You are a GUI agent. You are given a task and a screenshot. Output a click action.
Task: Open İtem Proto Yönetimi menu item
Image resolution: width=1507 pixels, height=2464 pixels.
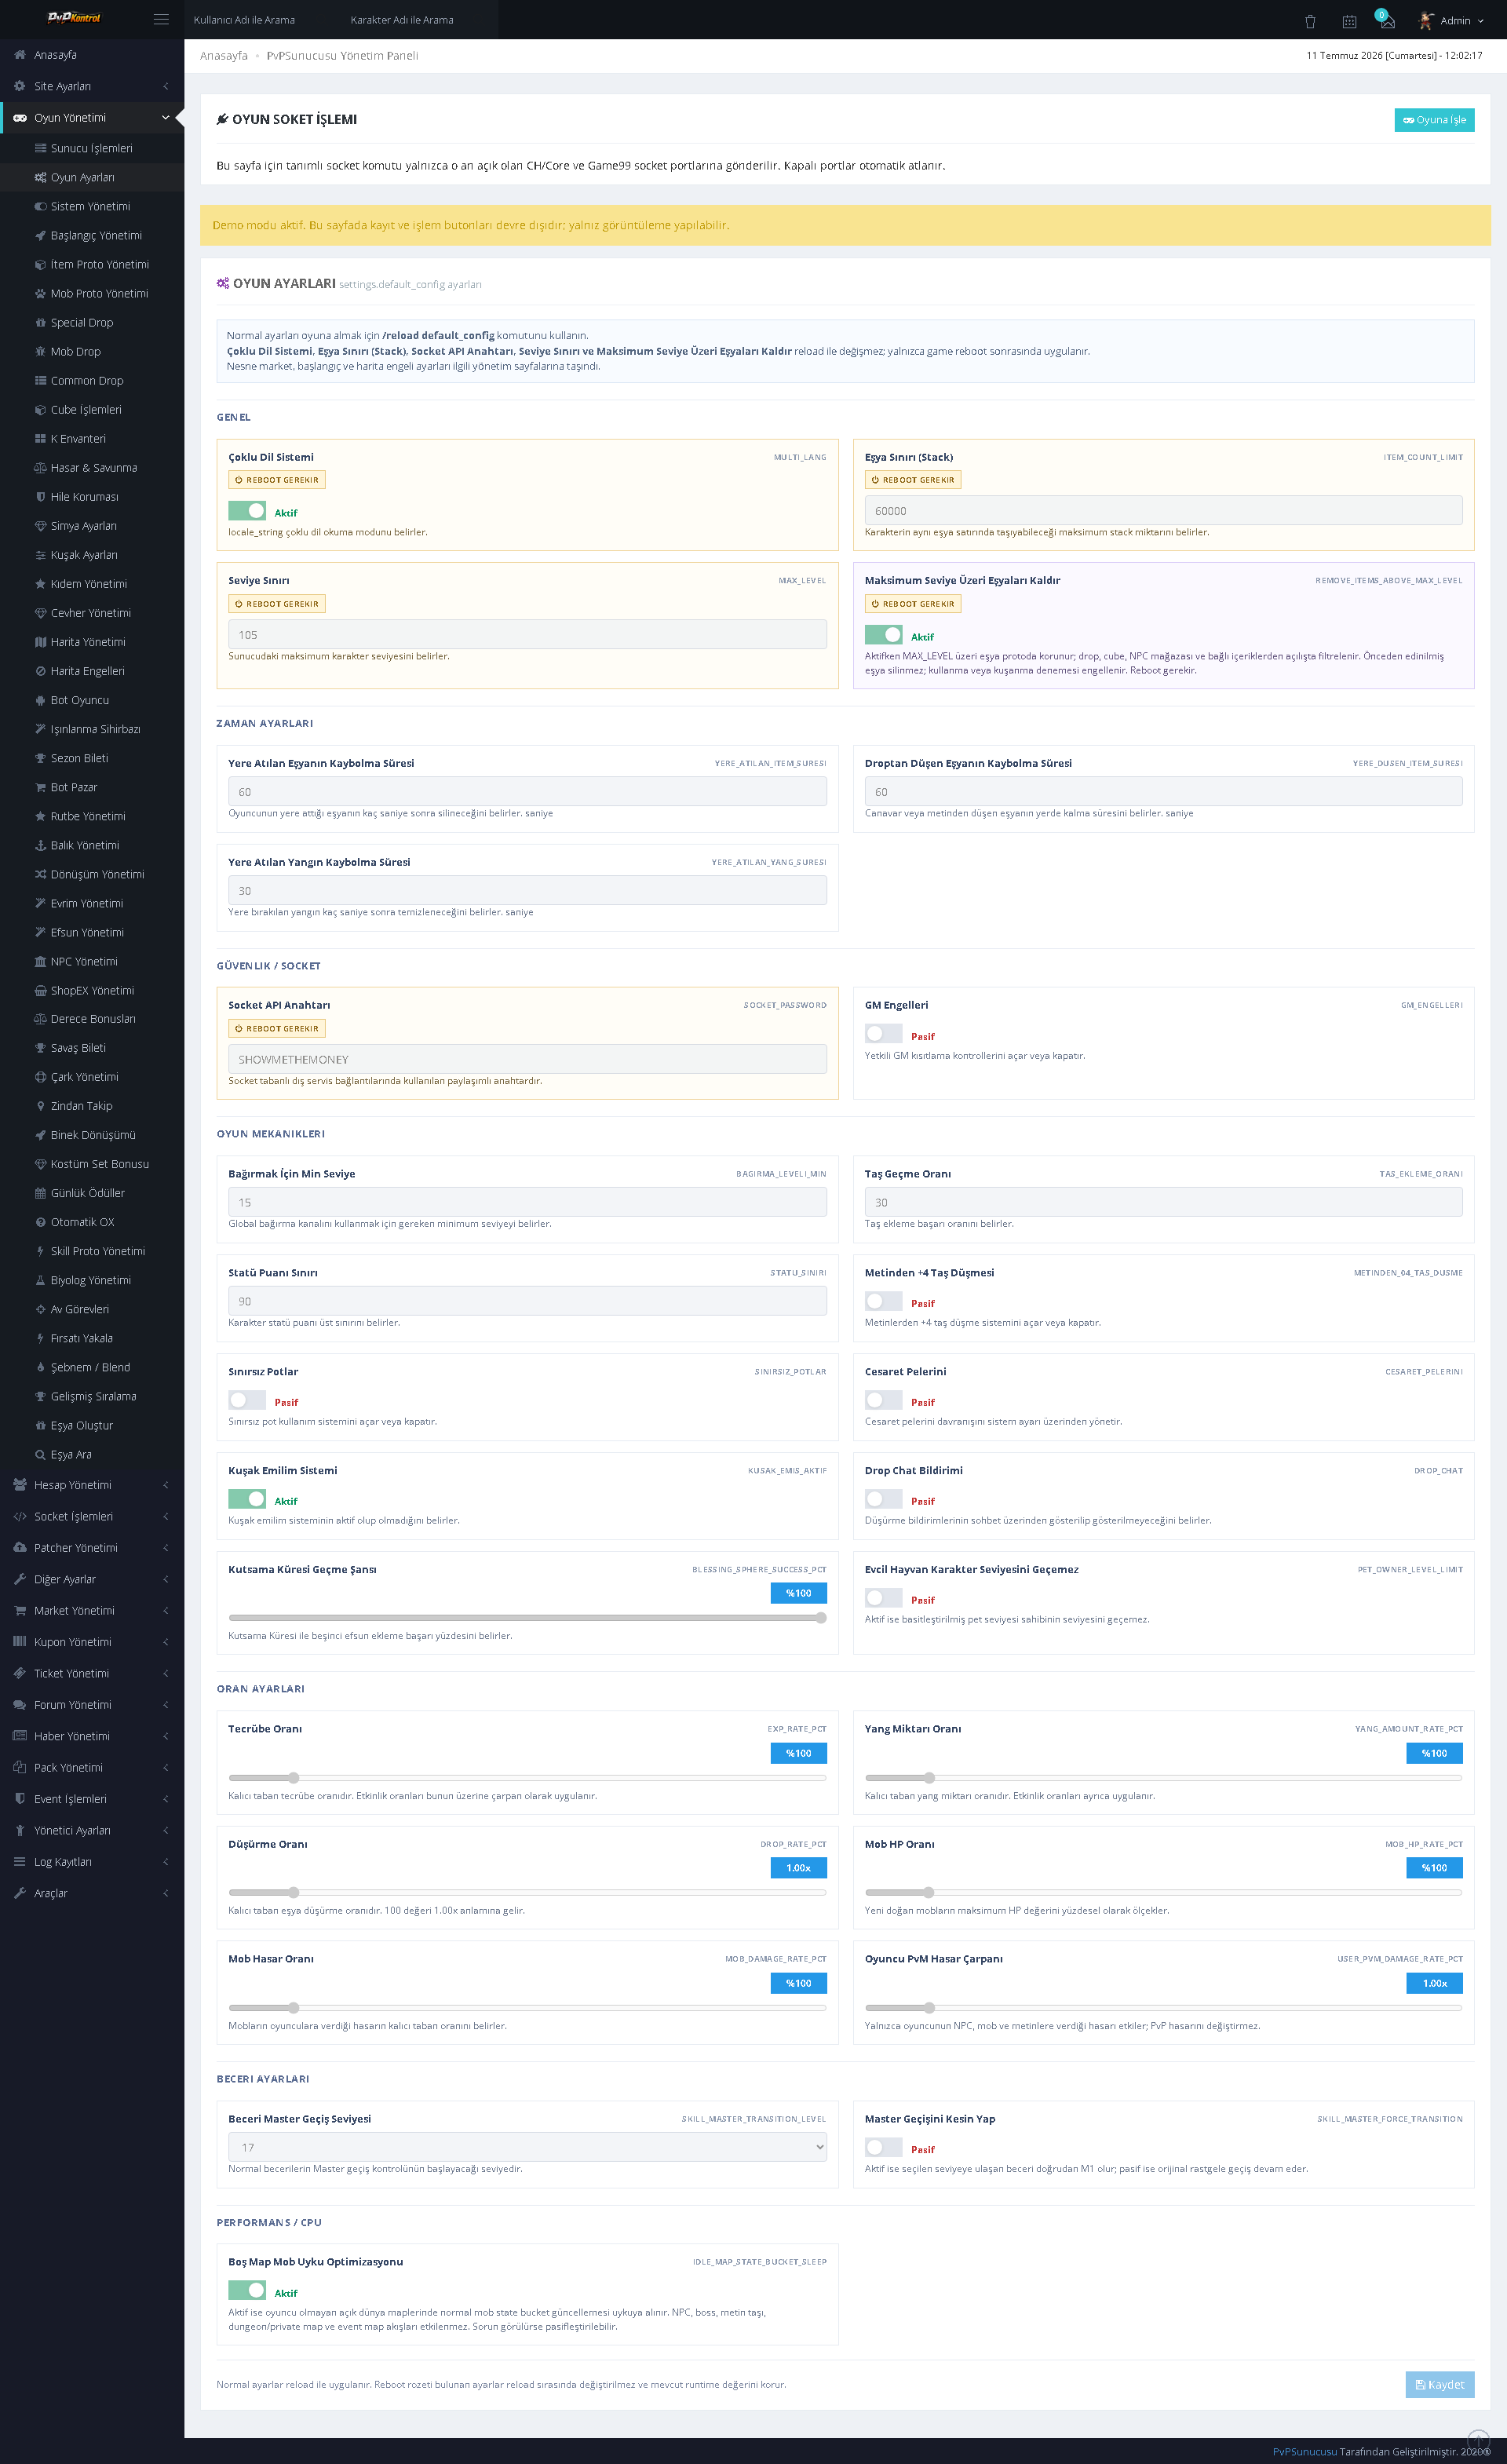coord(92,264)
